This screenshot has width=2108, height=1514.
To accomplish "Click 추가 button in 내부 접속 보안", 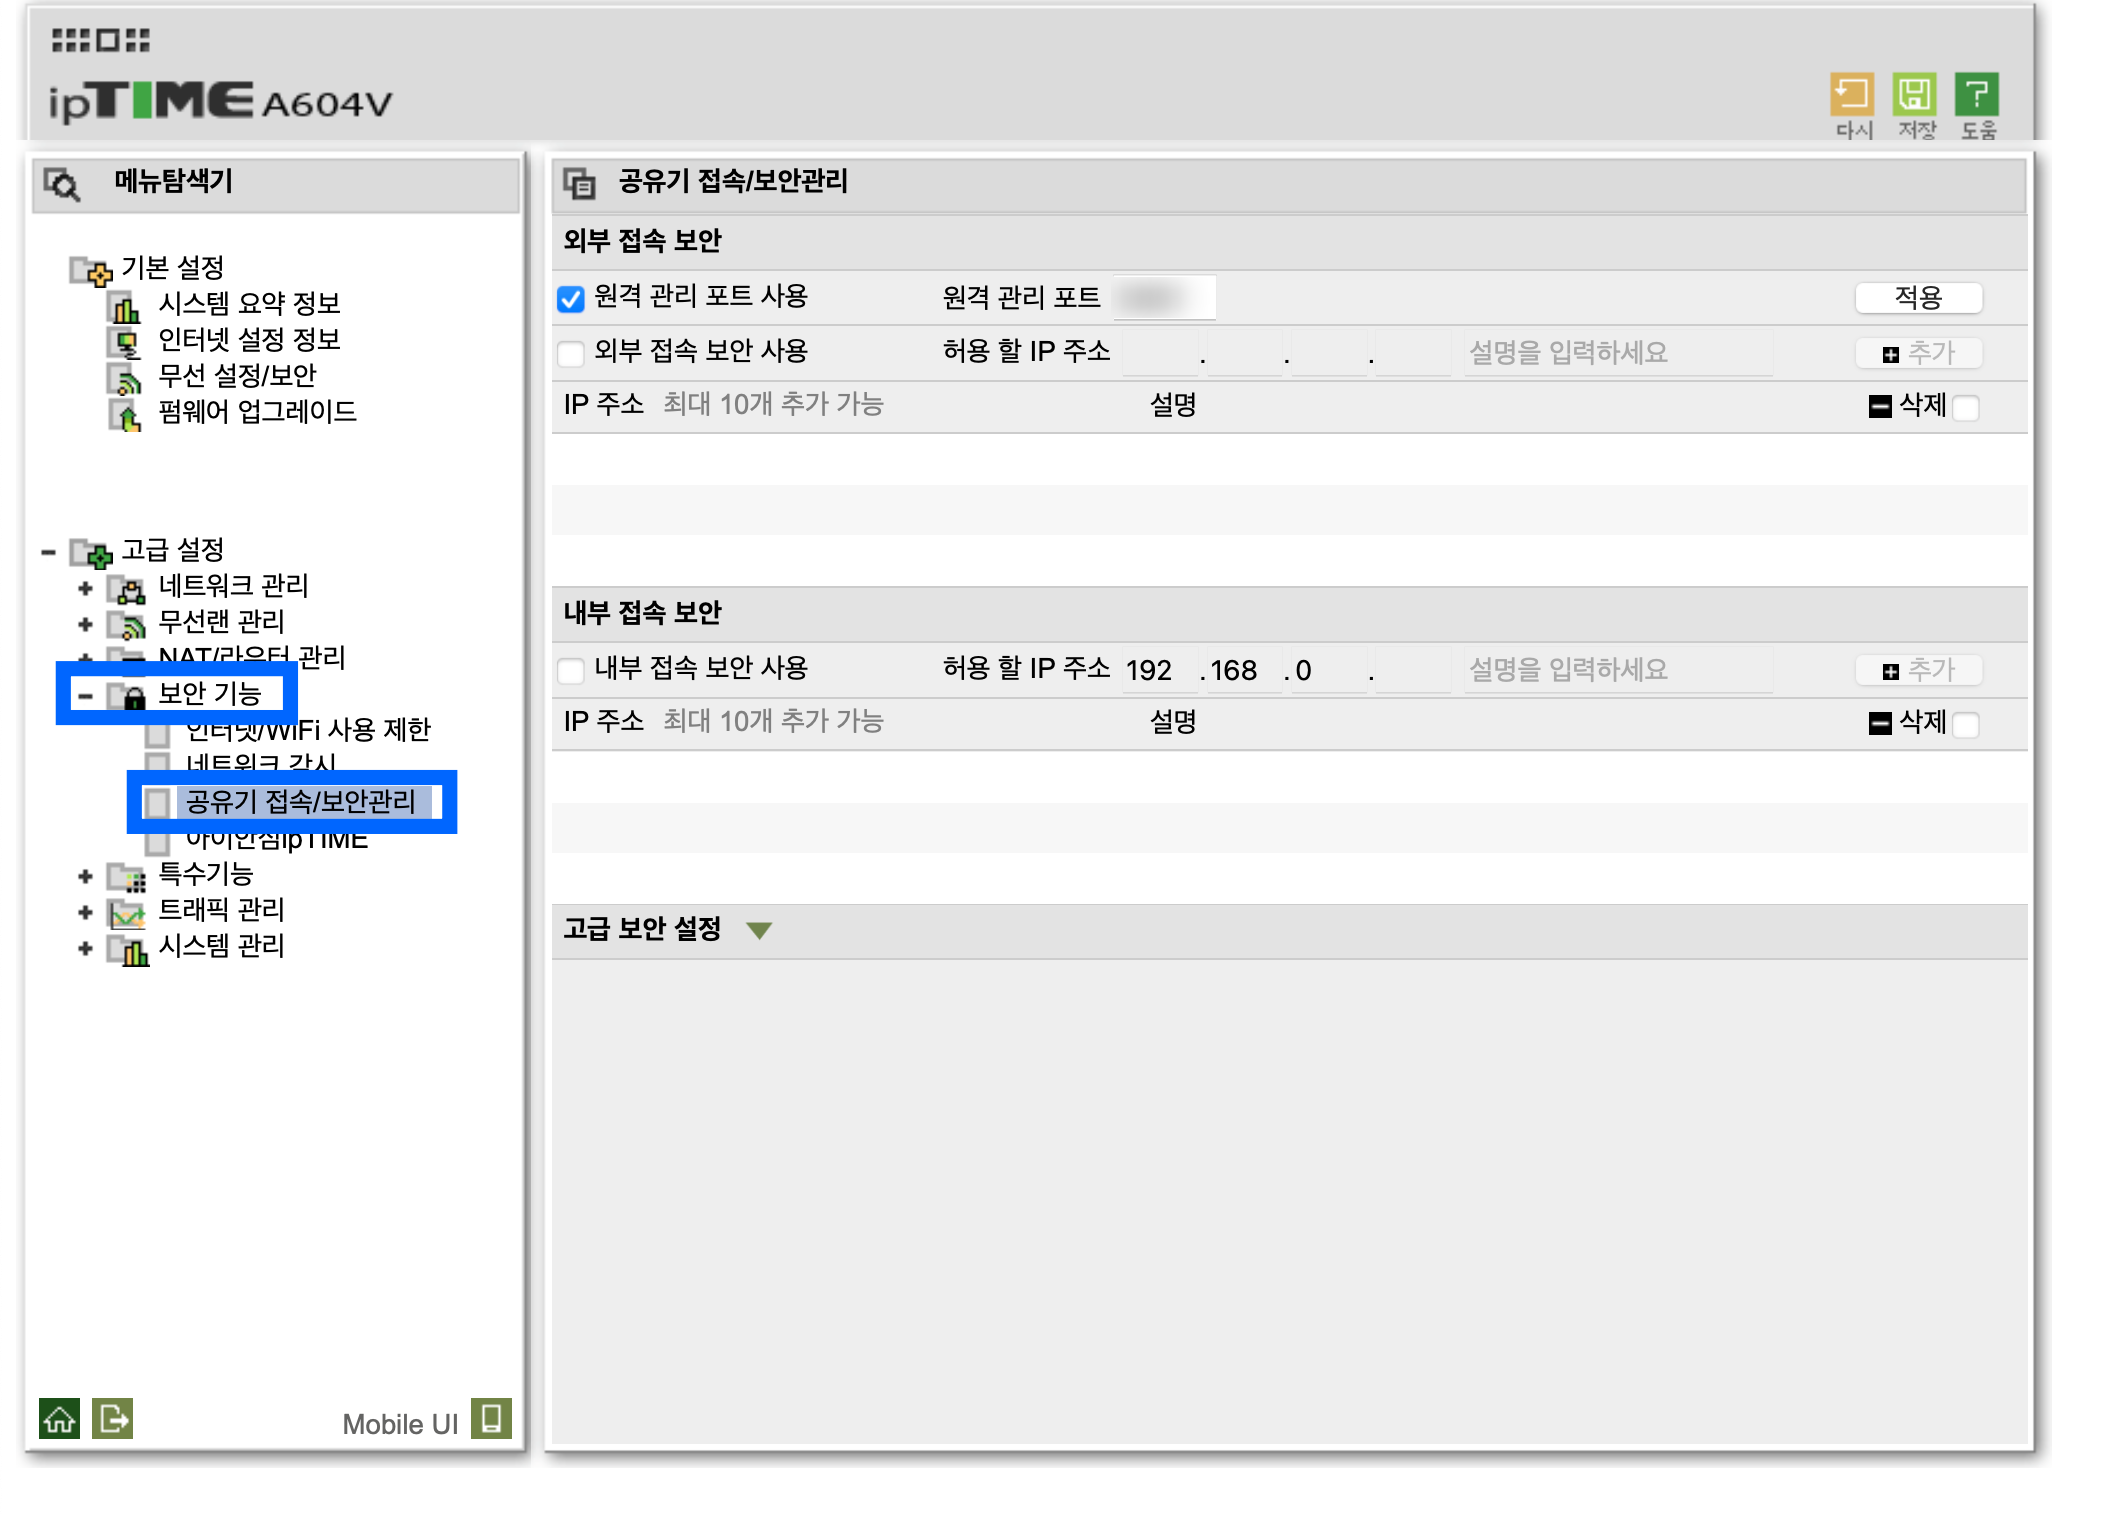I will point(1918,670).
